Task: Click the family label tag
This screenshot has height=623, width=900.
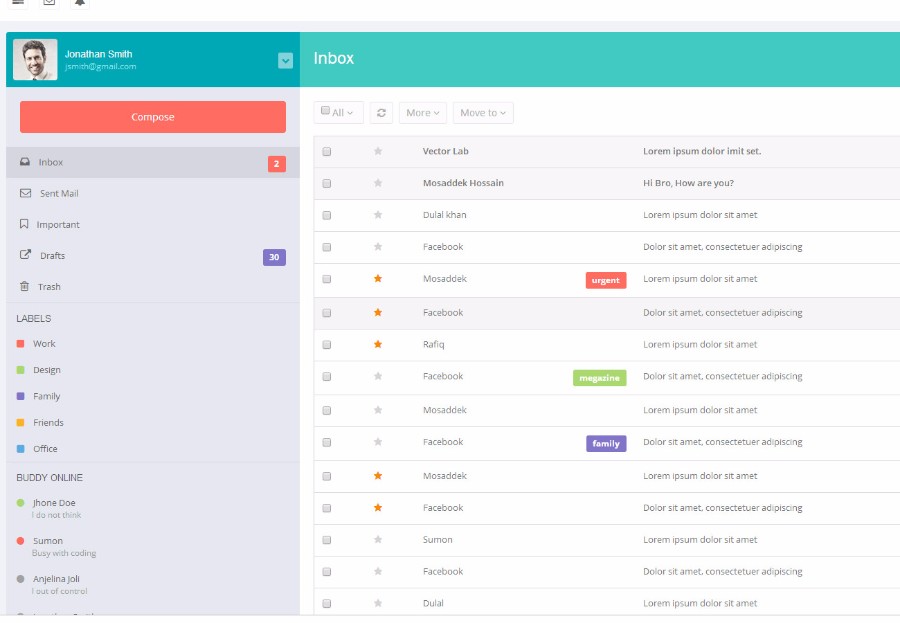Action: pos(606,443)
